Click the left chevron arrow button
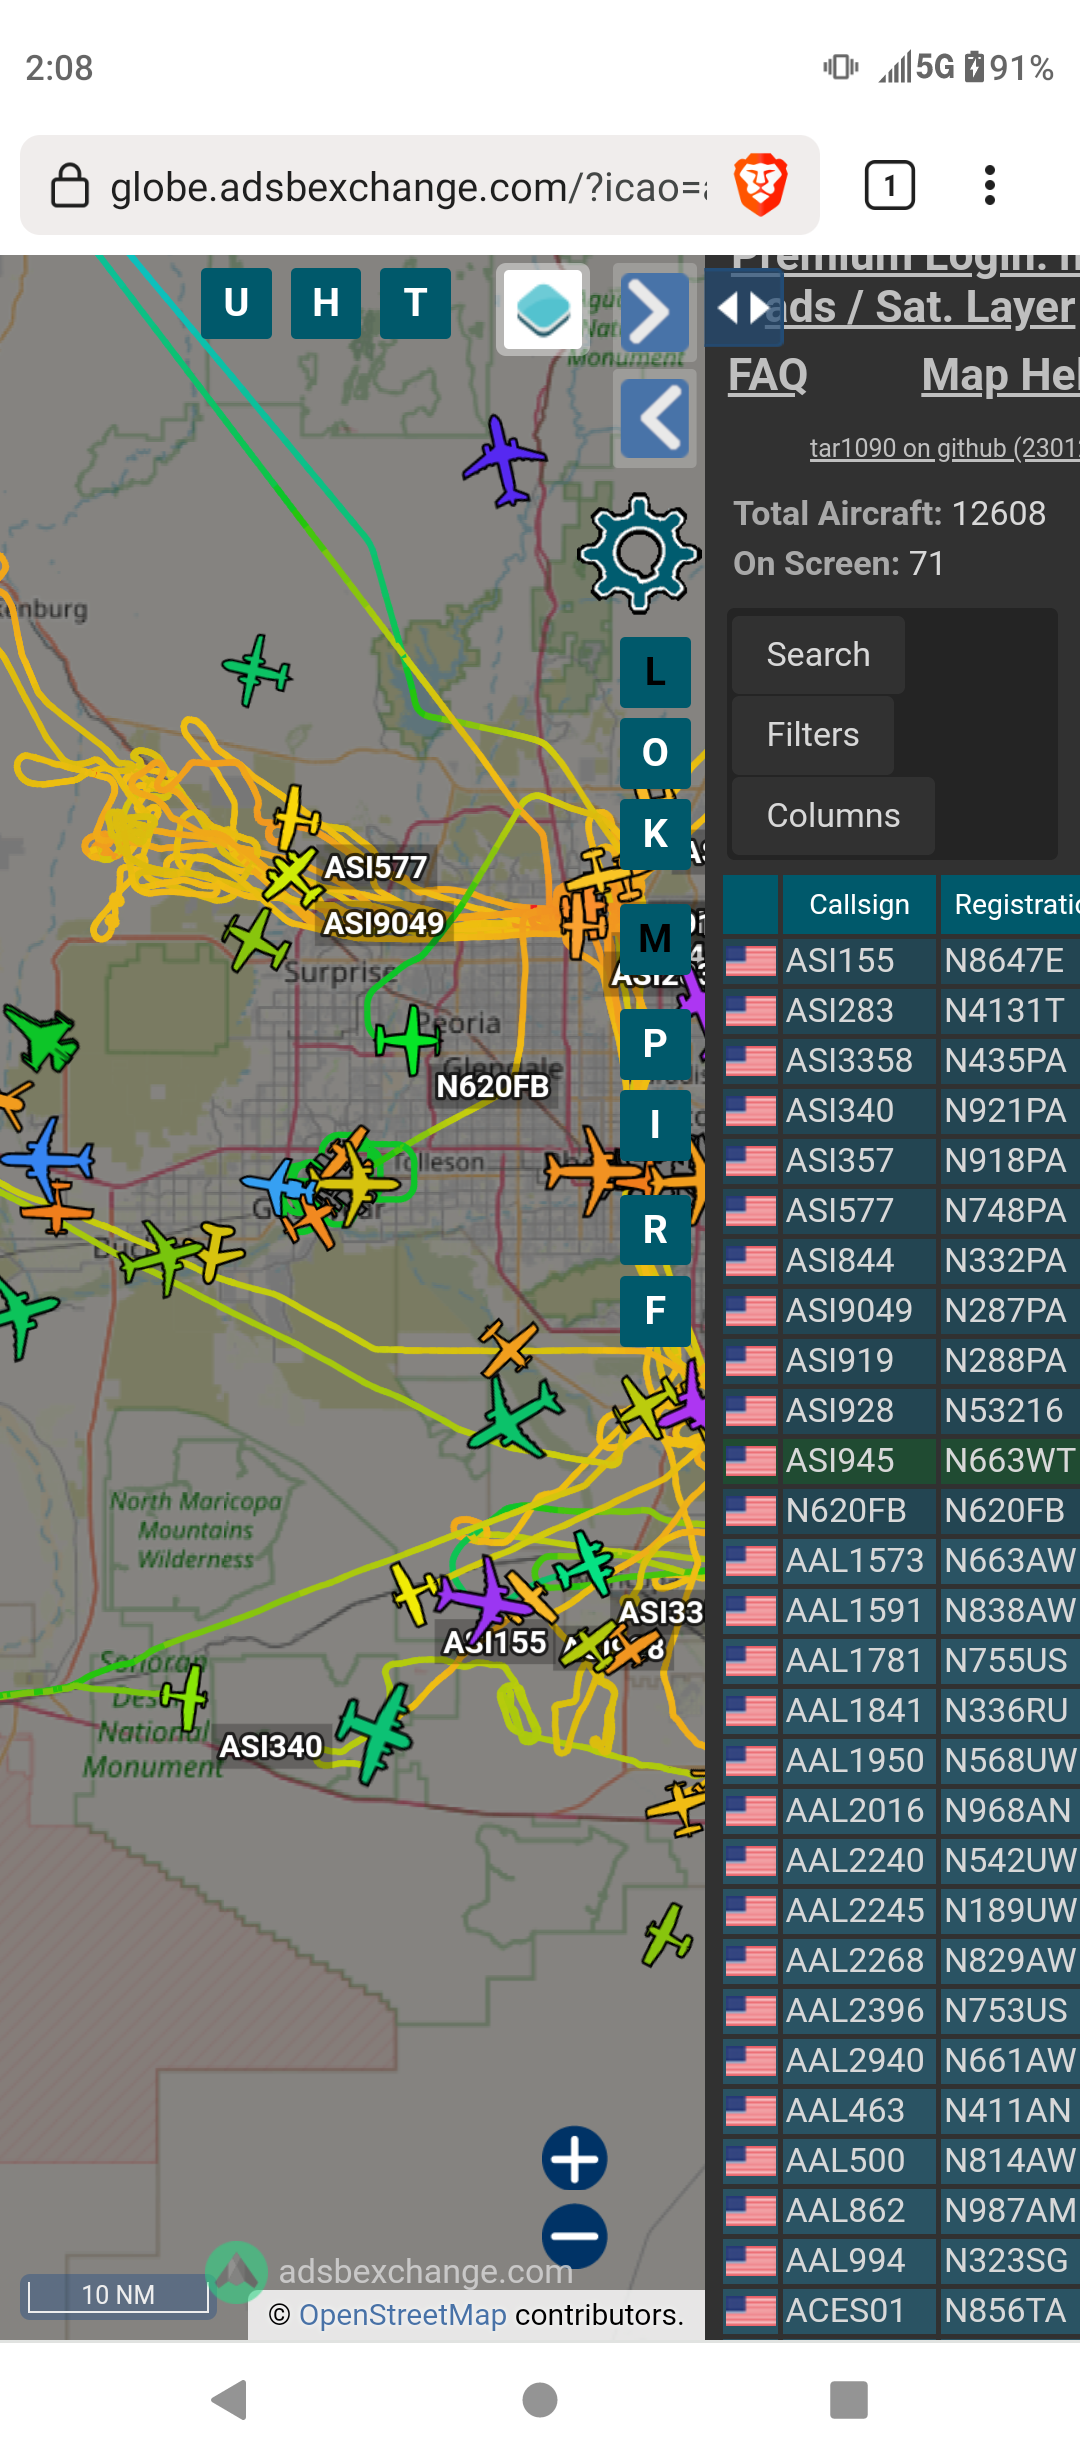The height and width of the screenshot is (2460, 1080). tap(655, 418)
